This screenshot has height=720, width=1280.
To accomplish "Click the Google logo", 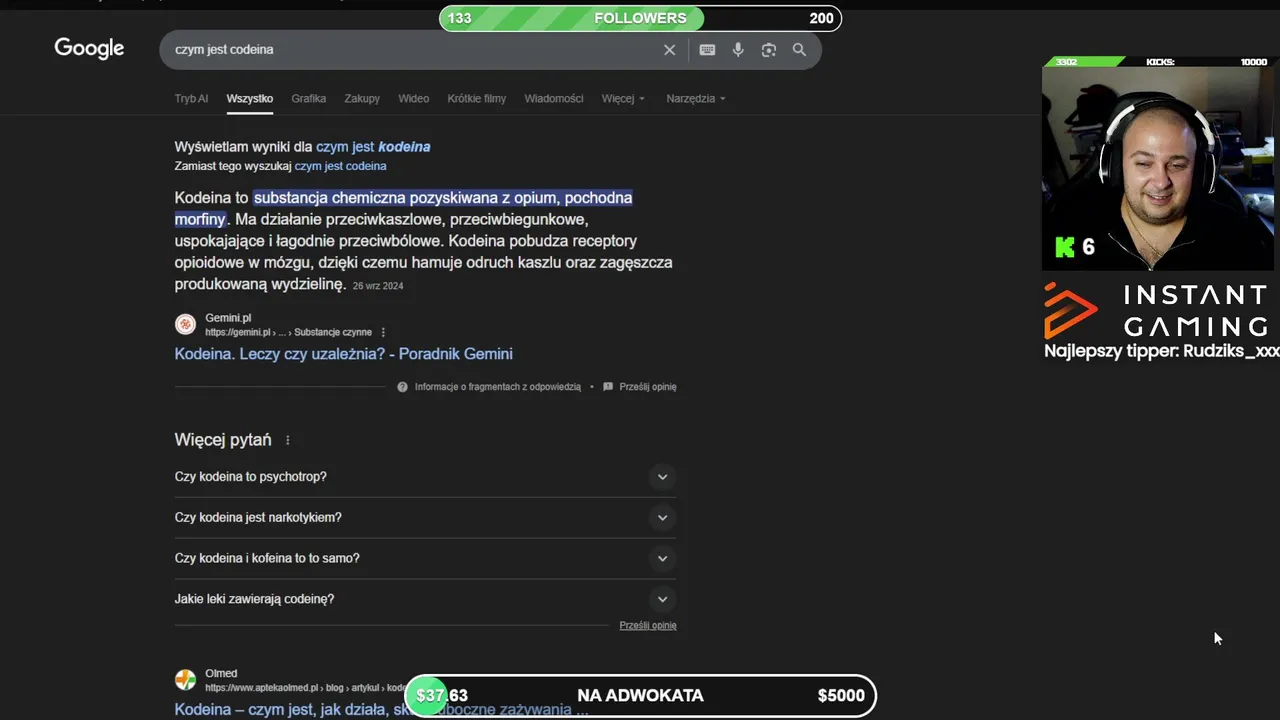I will 89,49.
